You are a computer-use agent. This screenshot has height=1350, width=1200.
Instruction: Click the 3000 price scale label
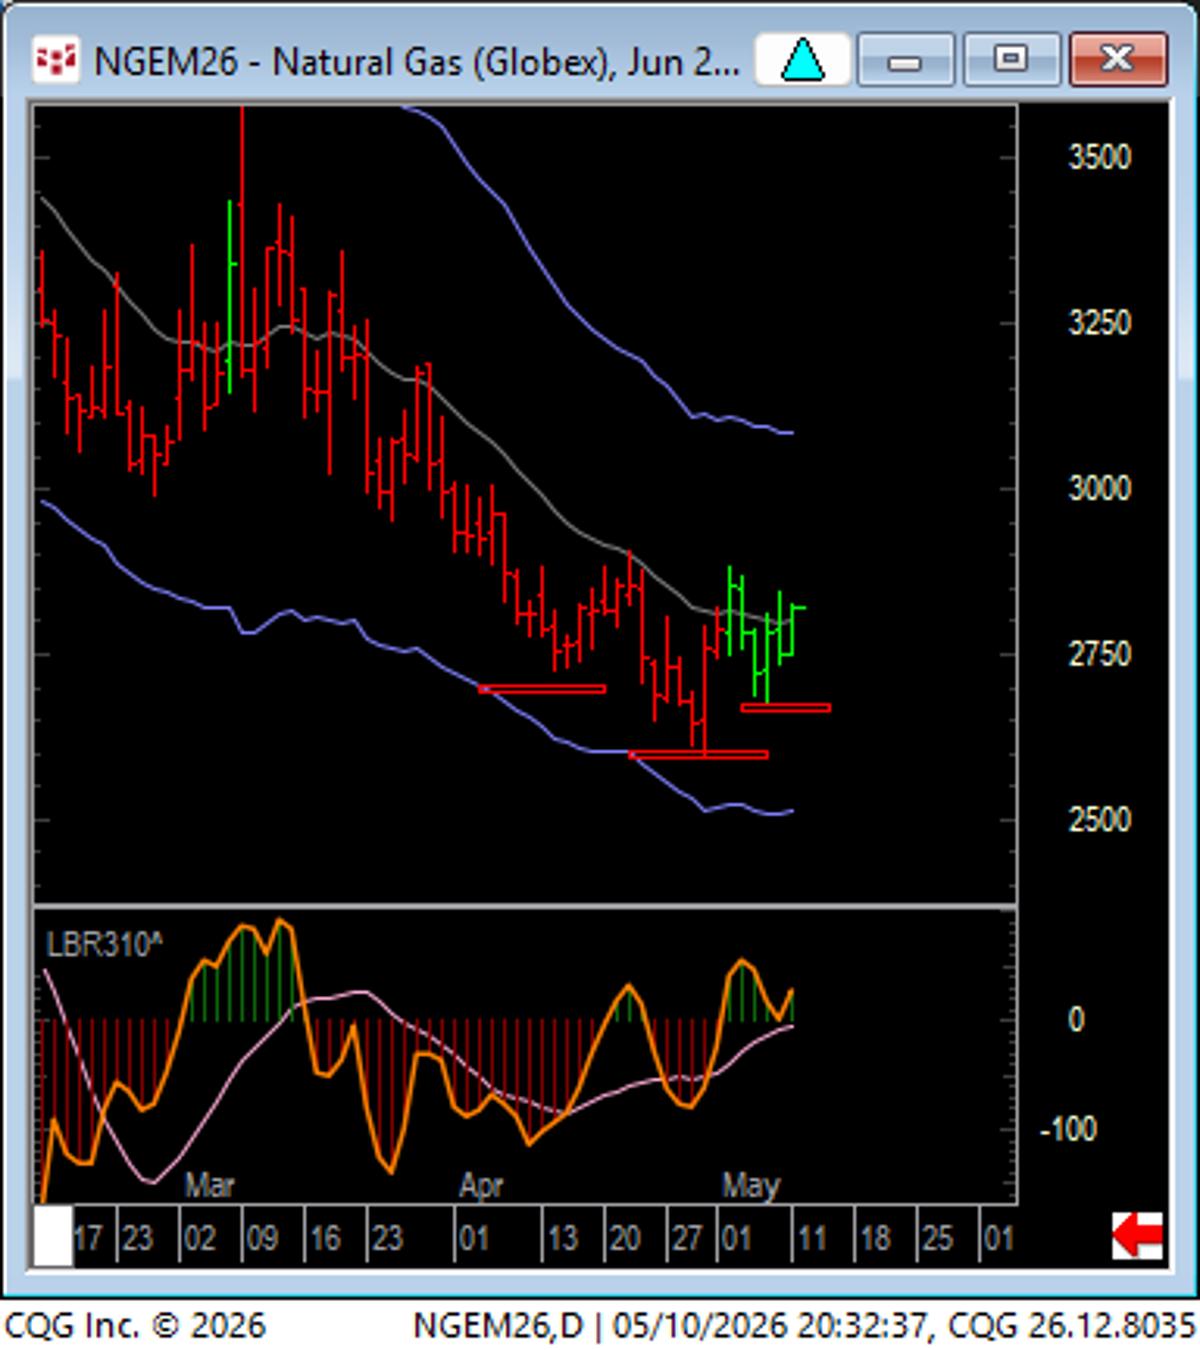[1099, 489]
